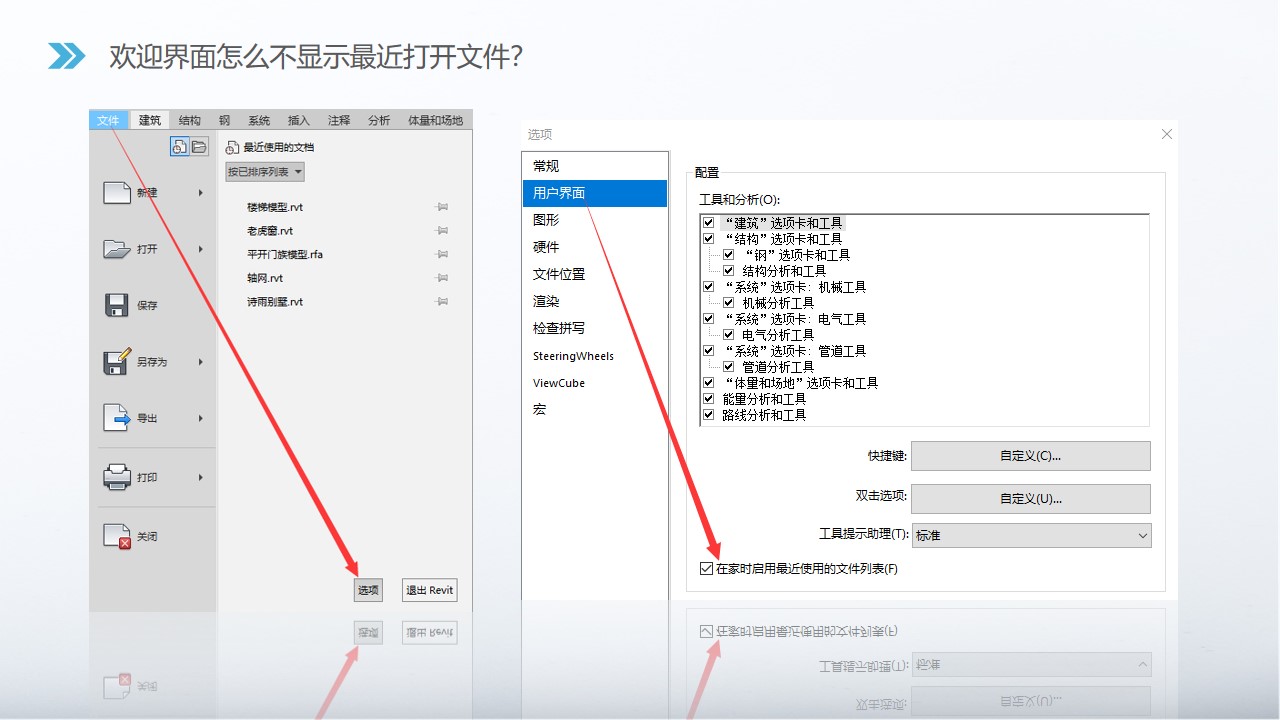Open recent file 楼梯模型.rvt
The height and width of the screenshot is (720, 1280).
click(x=275, y=207)
